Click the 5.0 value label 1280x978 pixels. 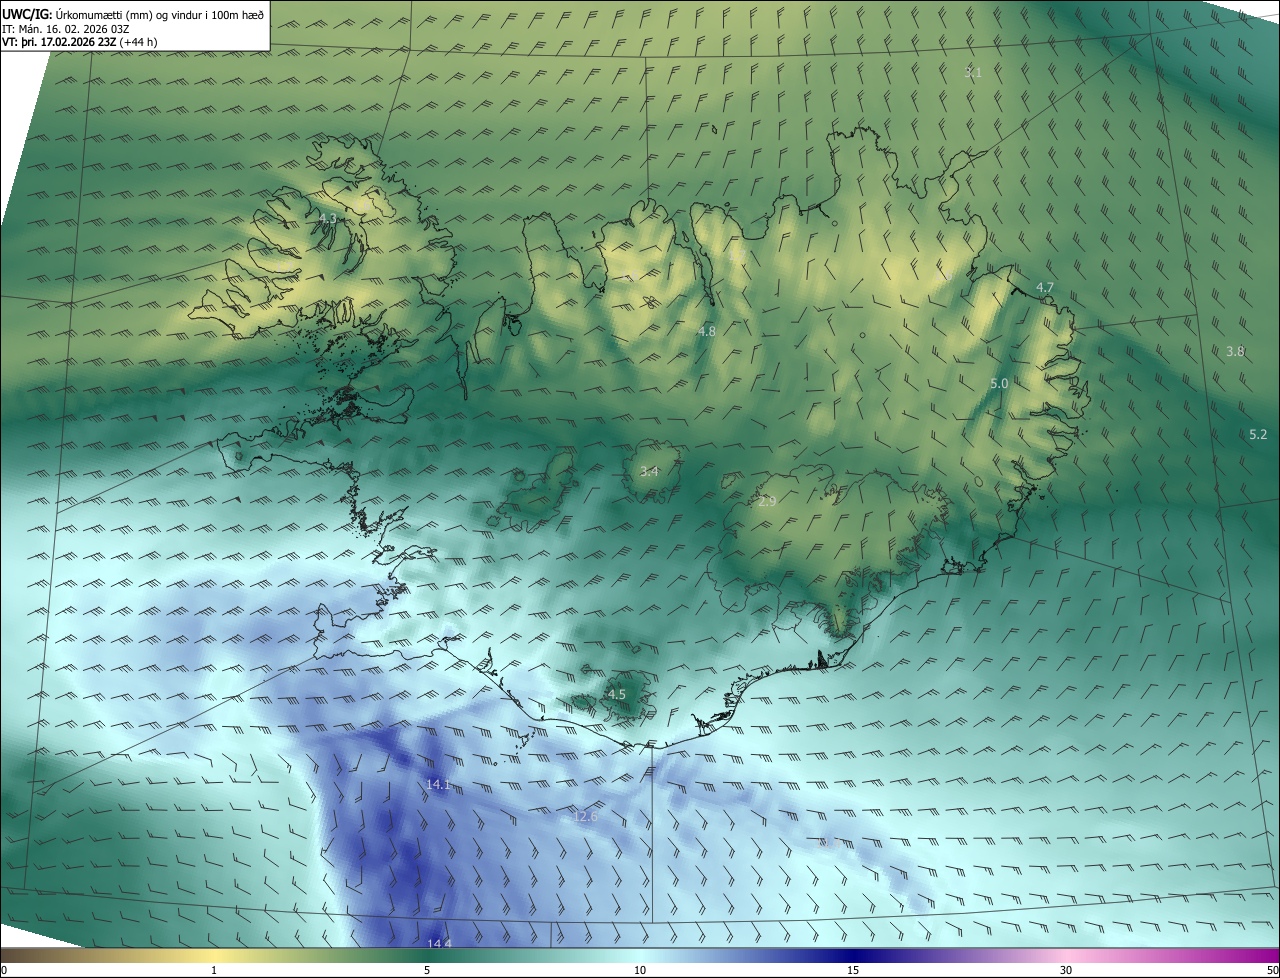999,383
